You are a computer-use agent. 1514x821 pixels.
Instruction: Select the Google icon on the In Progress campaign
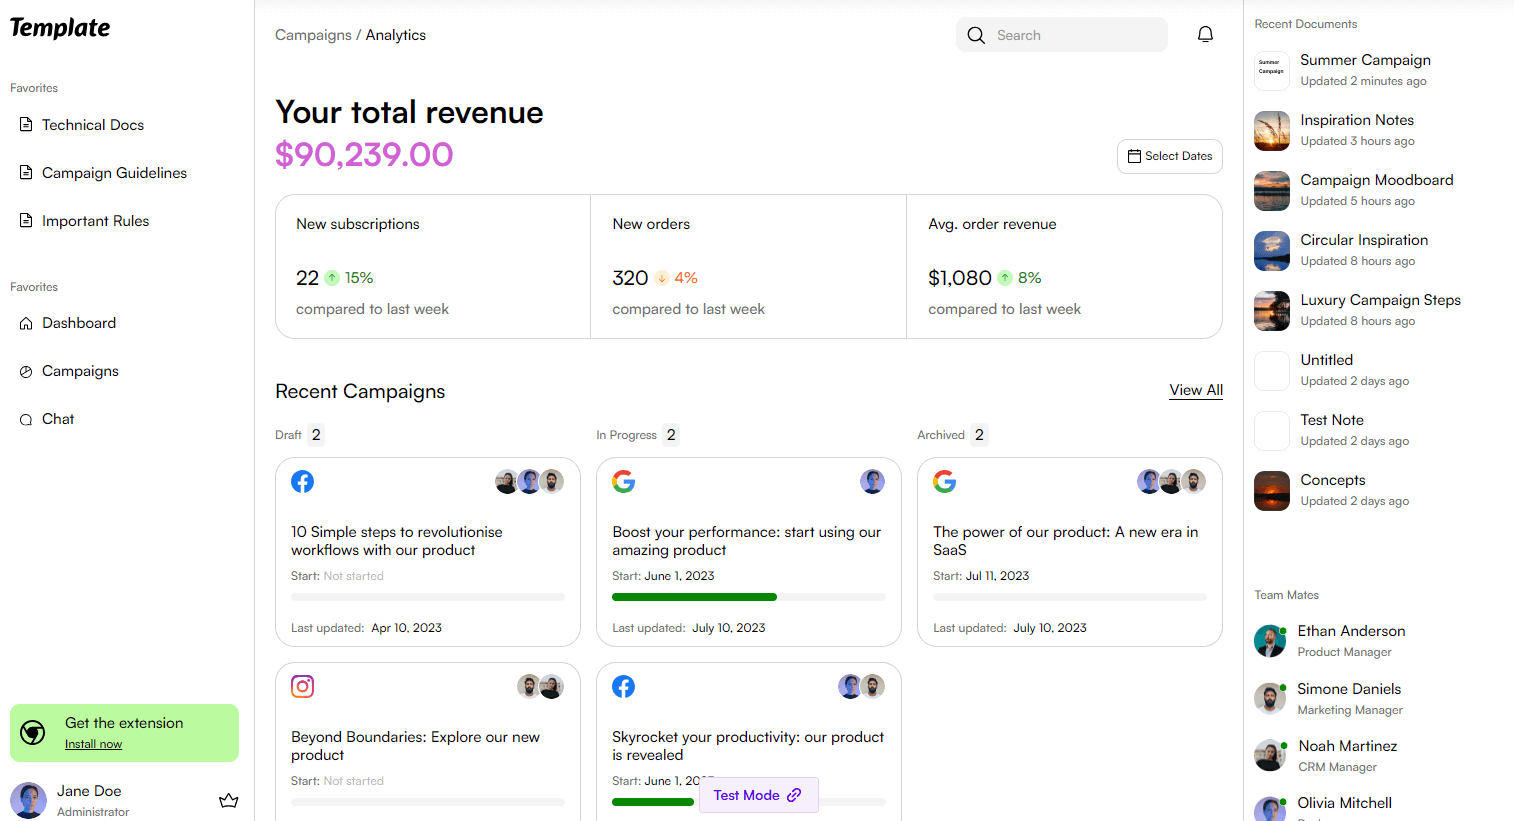pos(623,481)
